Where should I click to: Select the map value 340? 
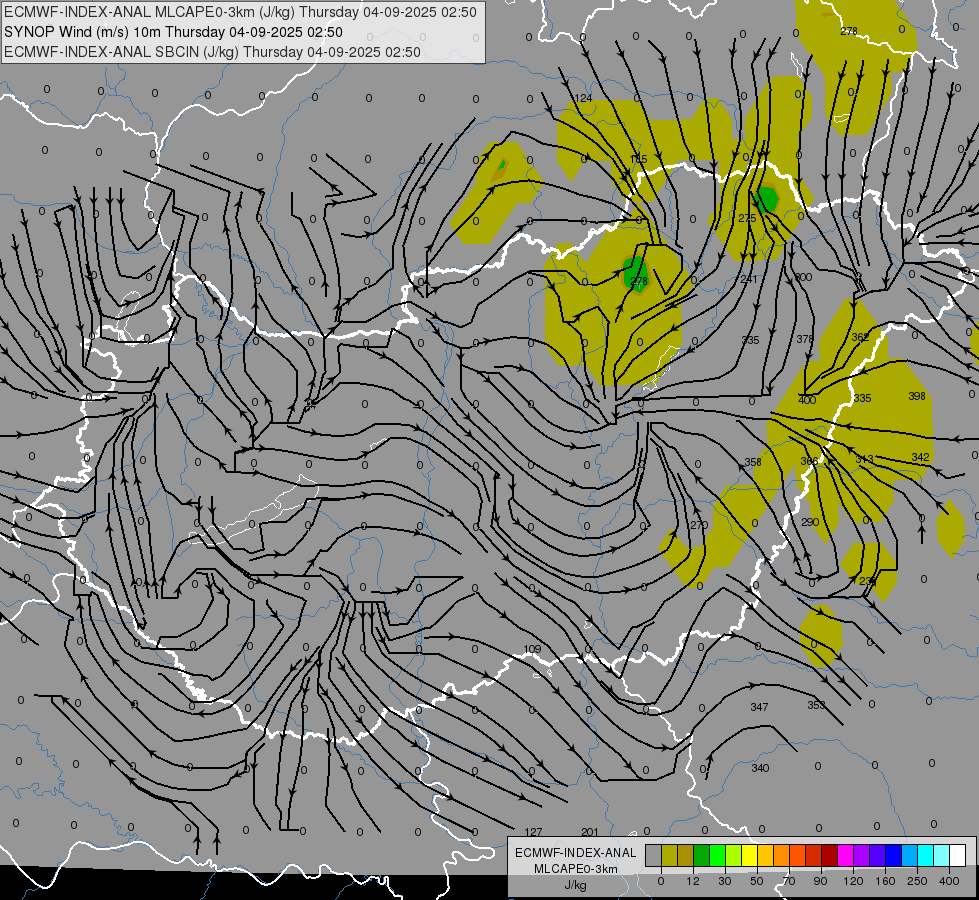tap(760, 768)
